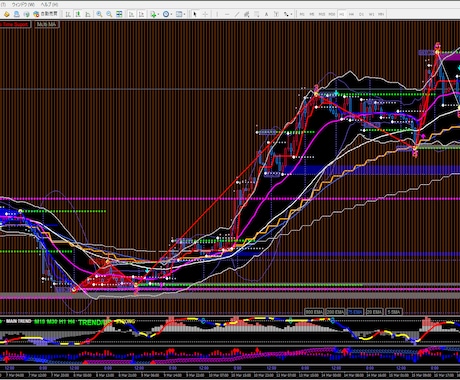This screenshot has height=380, width=460.
Task: Select the text A tool
Action: coord(266,14)
